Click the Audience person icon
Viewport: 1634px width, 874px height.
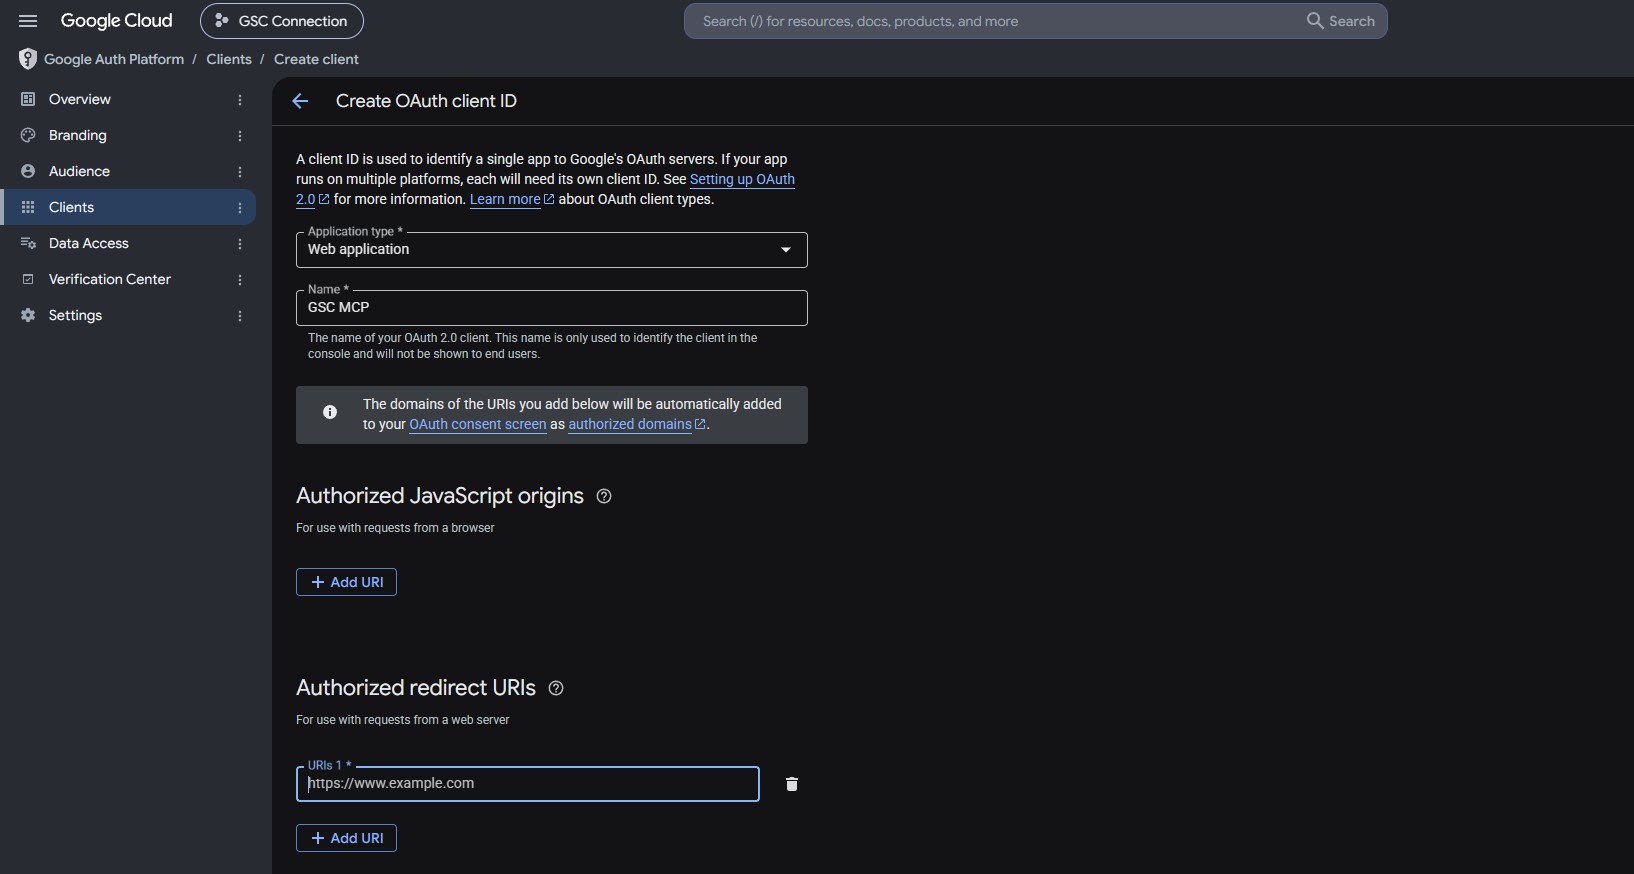point(28,171)
